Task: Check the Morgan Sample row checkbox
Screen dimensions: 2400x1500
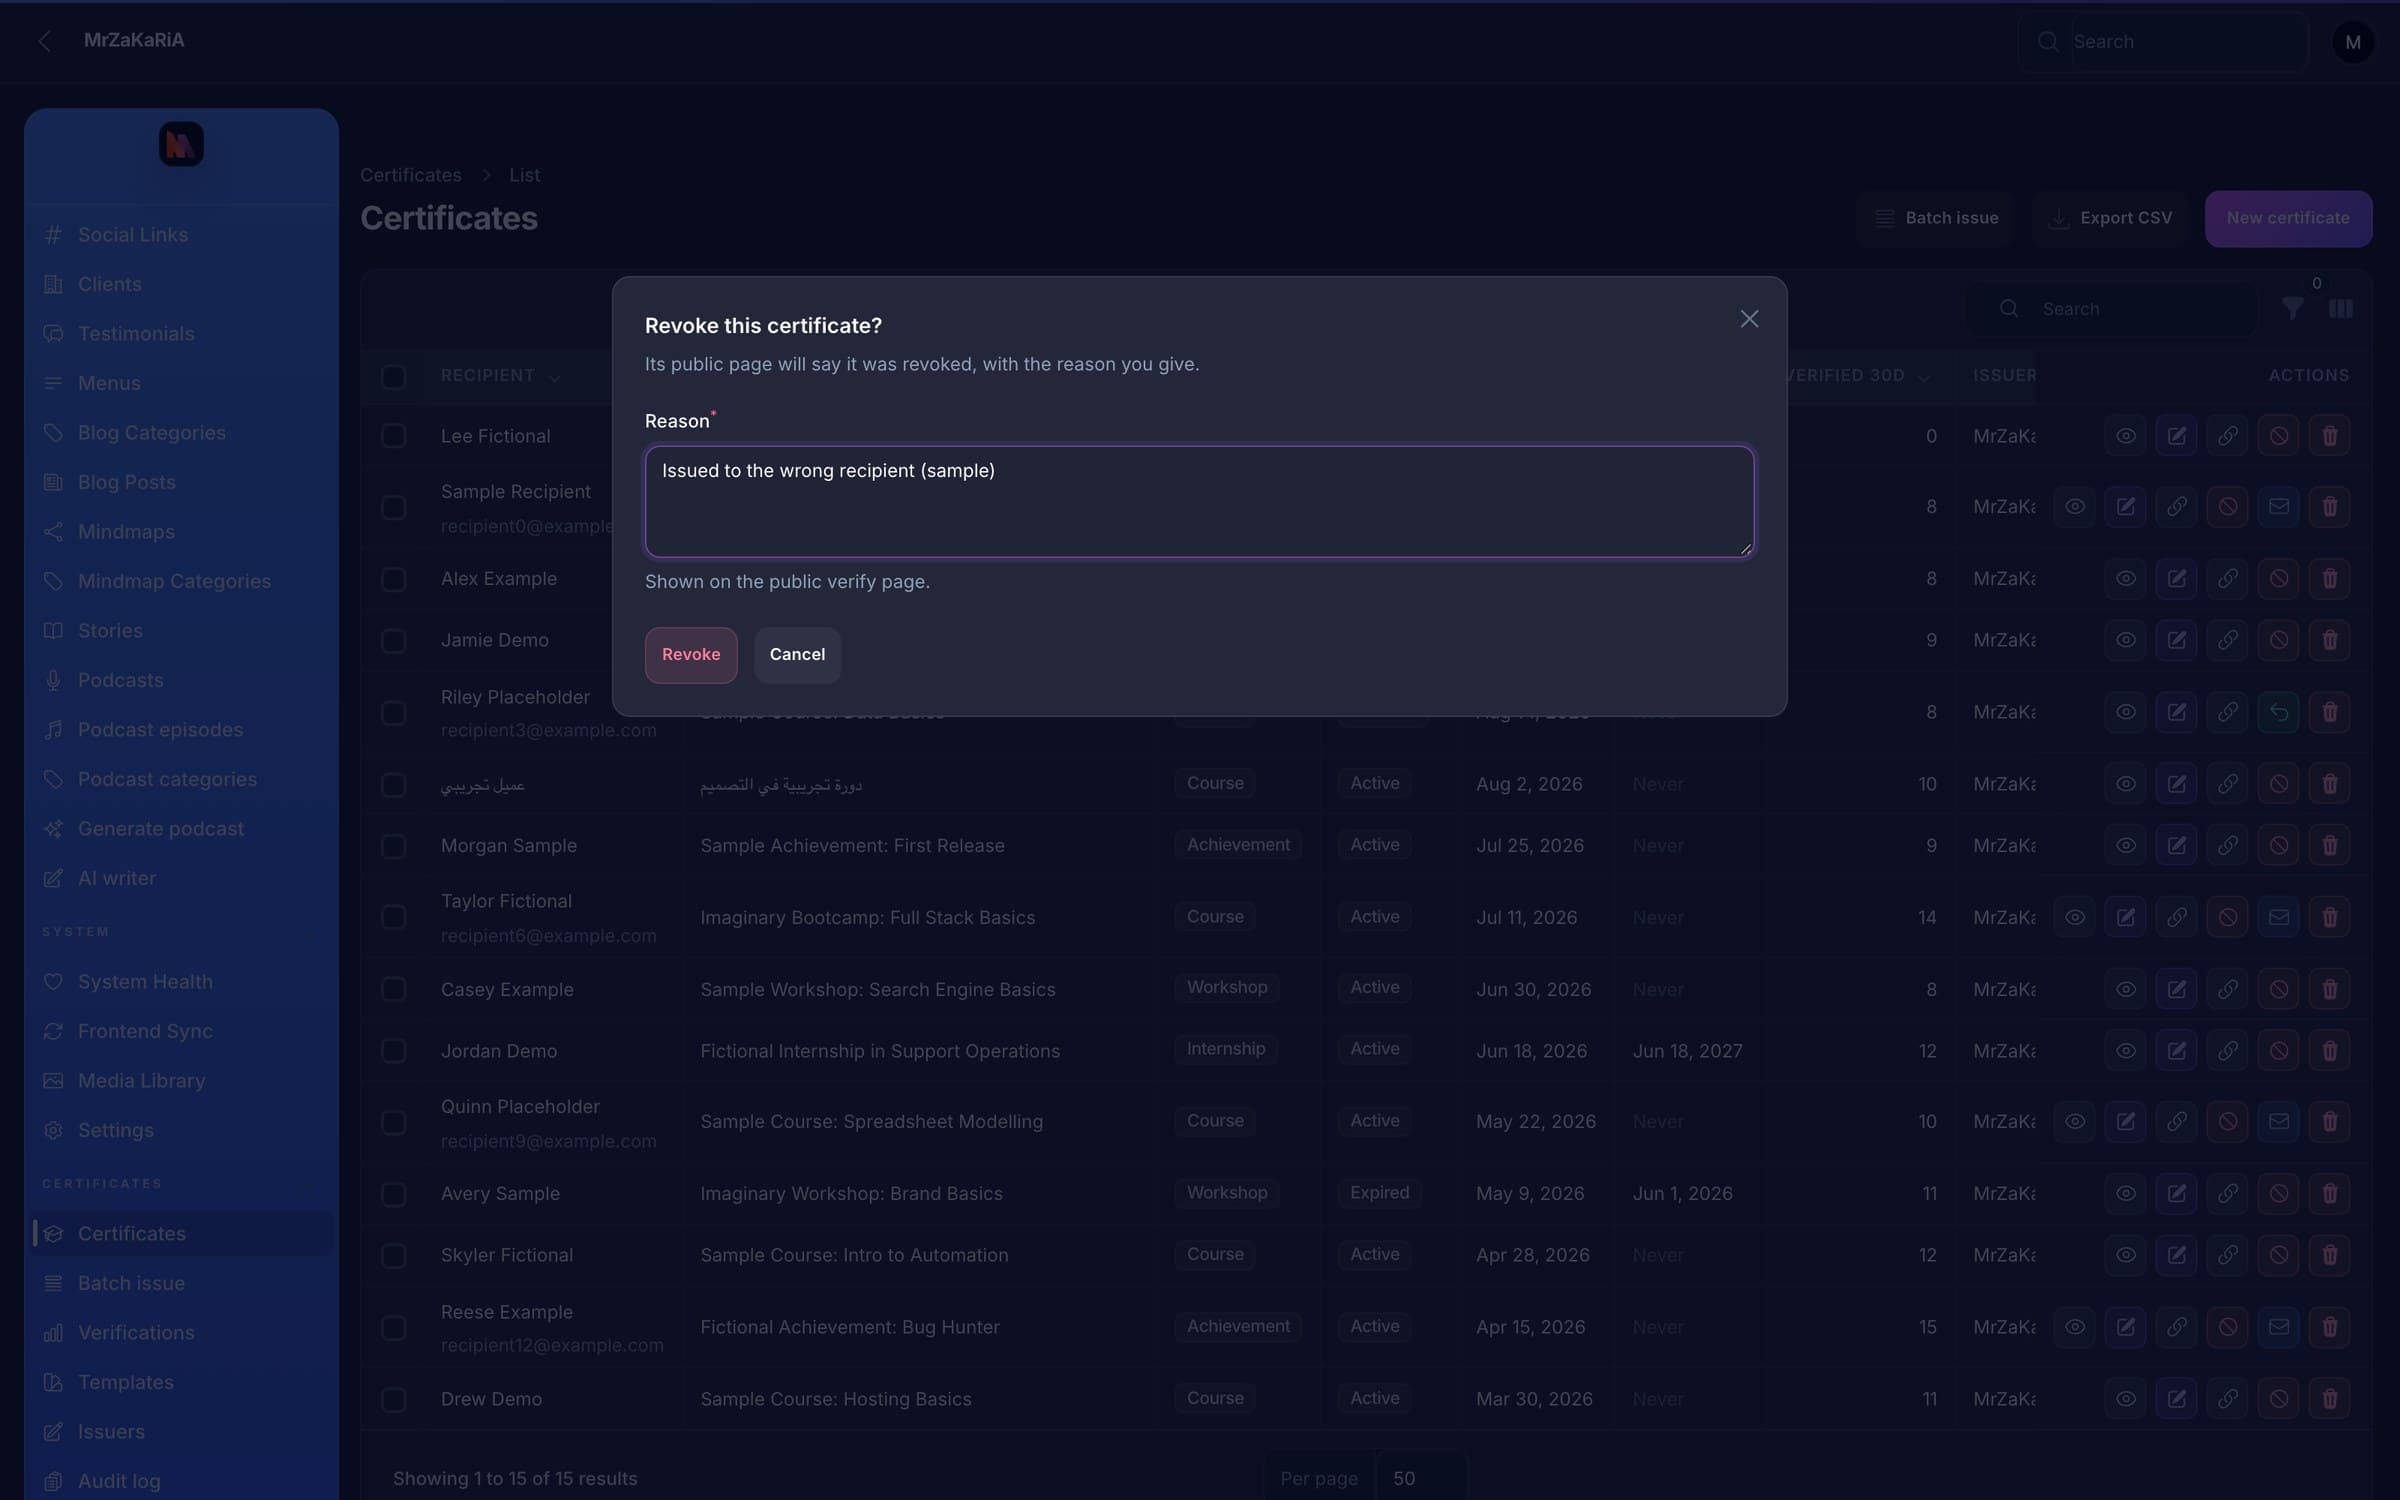Action: (394, 846)
